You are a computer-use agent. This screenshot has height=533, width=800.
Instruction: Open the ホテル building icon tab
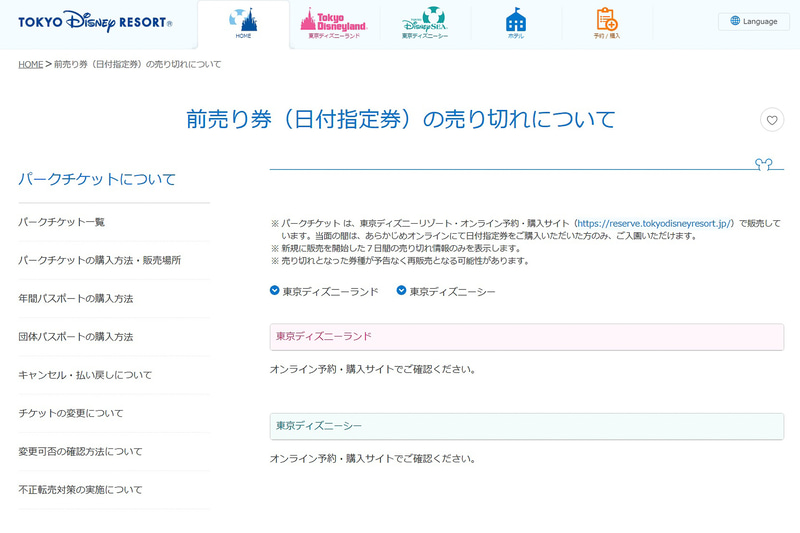[x=516, y=24]
